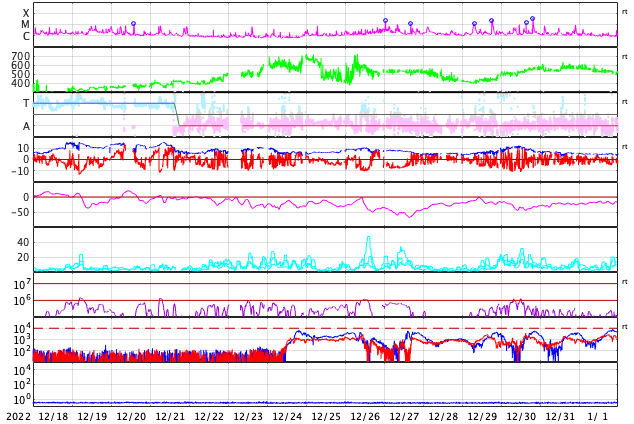
Task: Select the 700 speed axis label
Action: click(21, 56)
